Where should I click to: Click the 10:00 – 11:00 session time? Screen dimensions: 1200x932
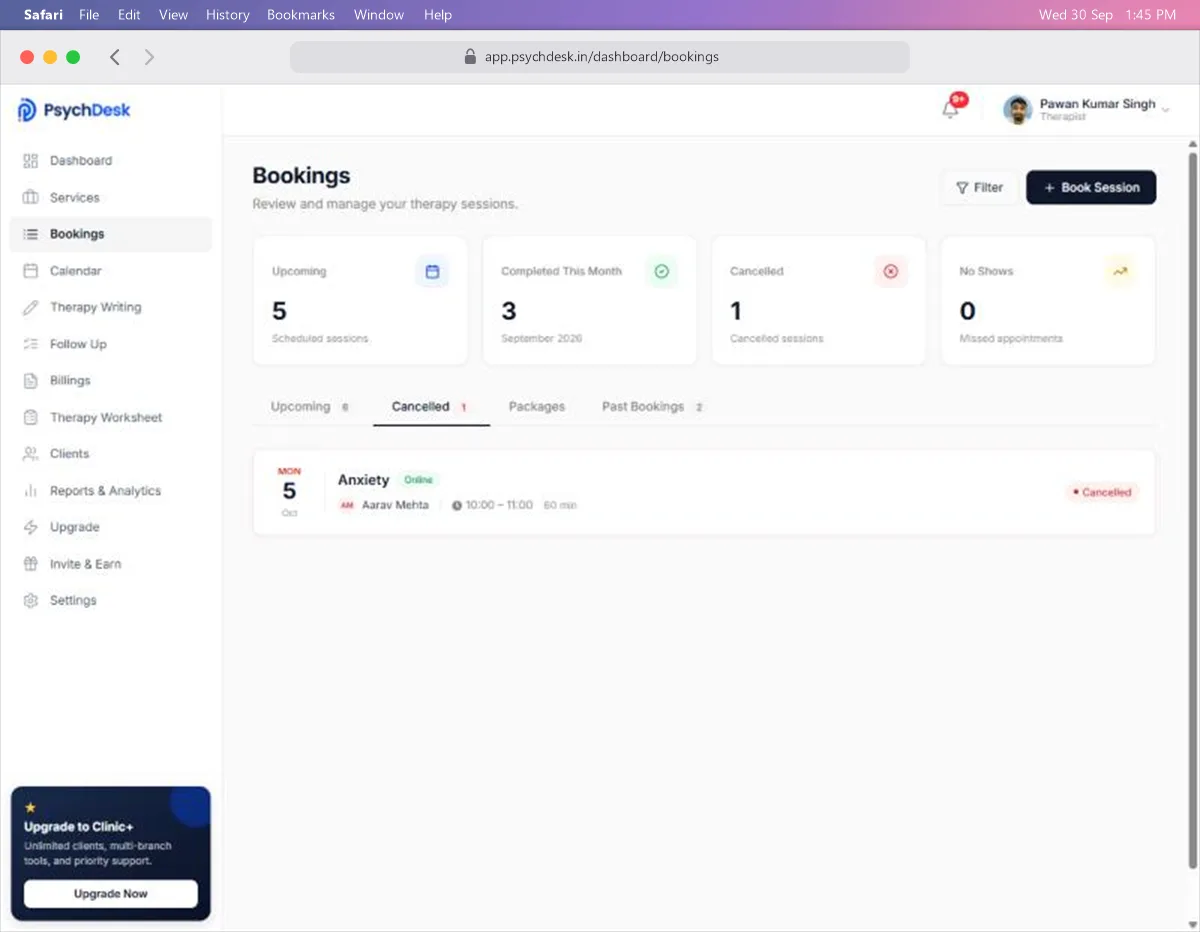pos(499,505)
